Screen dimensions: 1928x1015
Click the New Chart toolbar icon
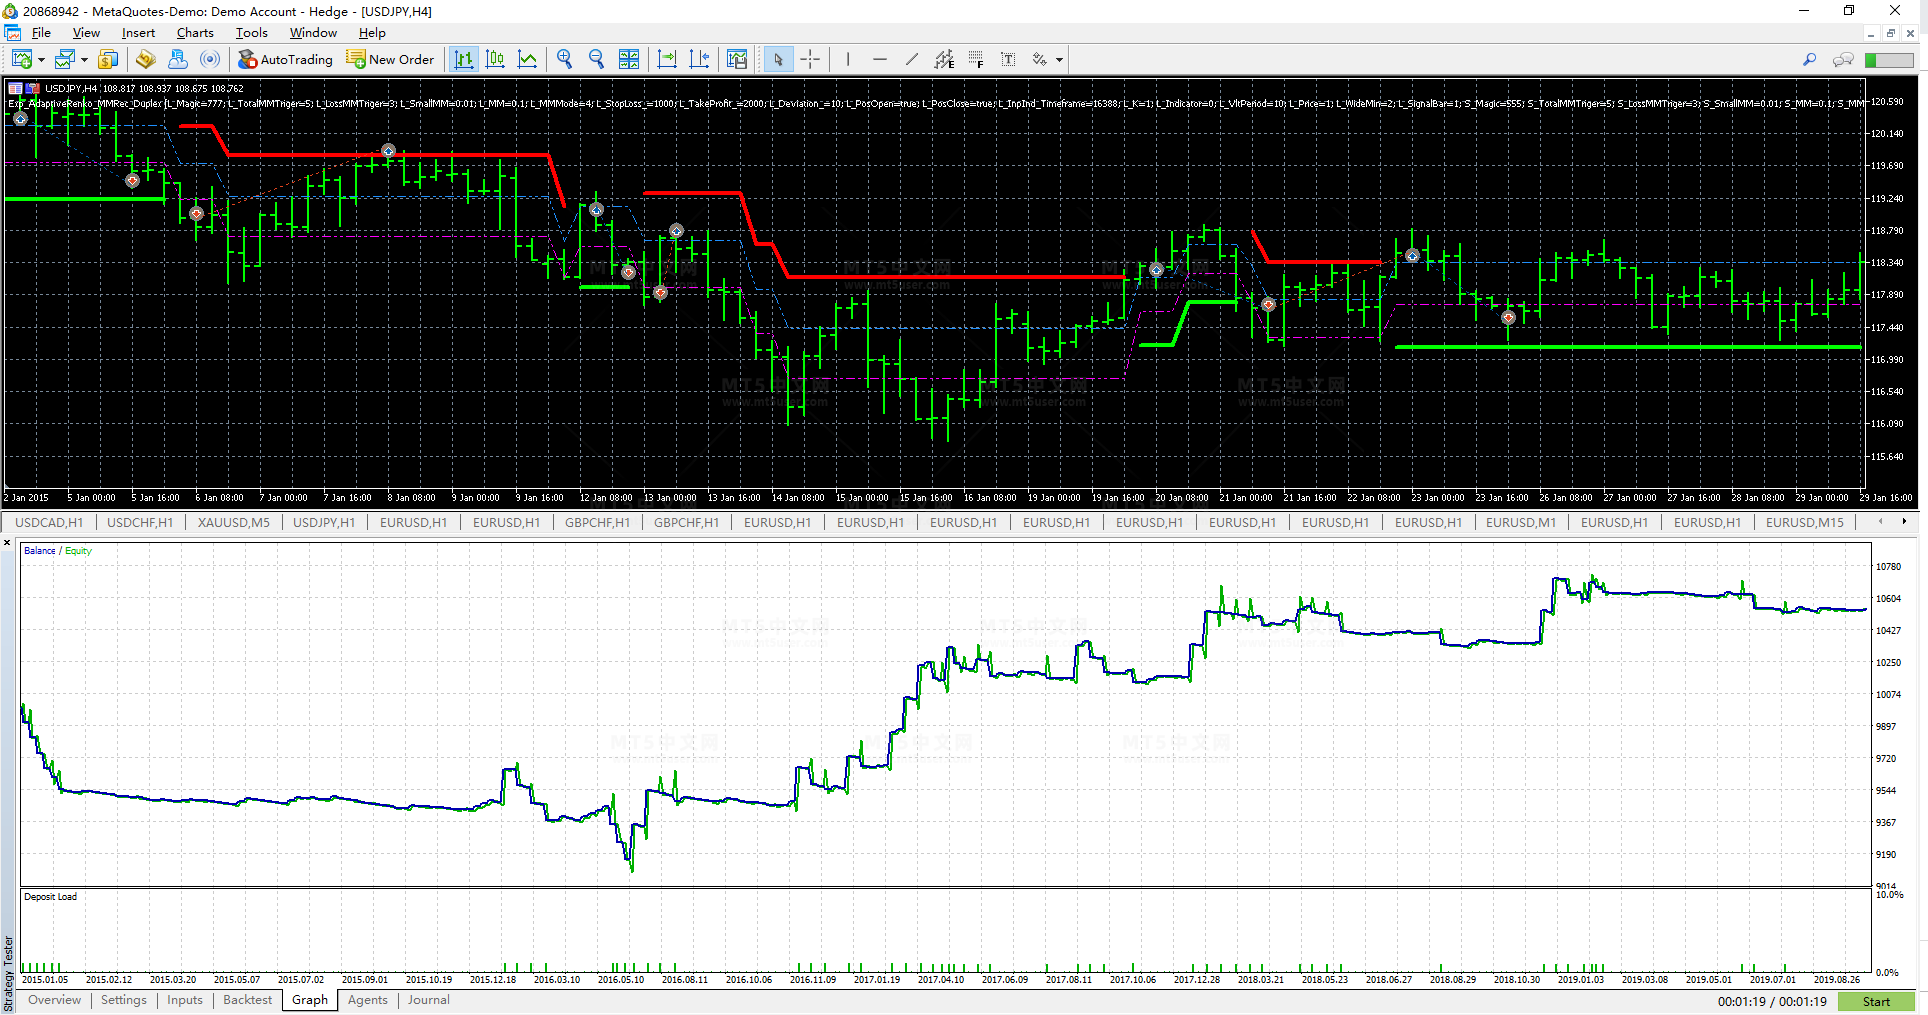click(x=21, y=59)
